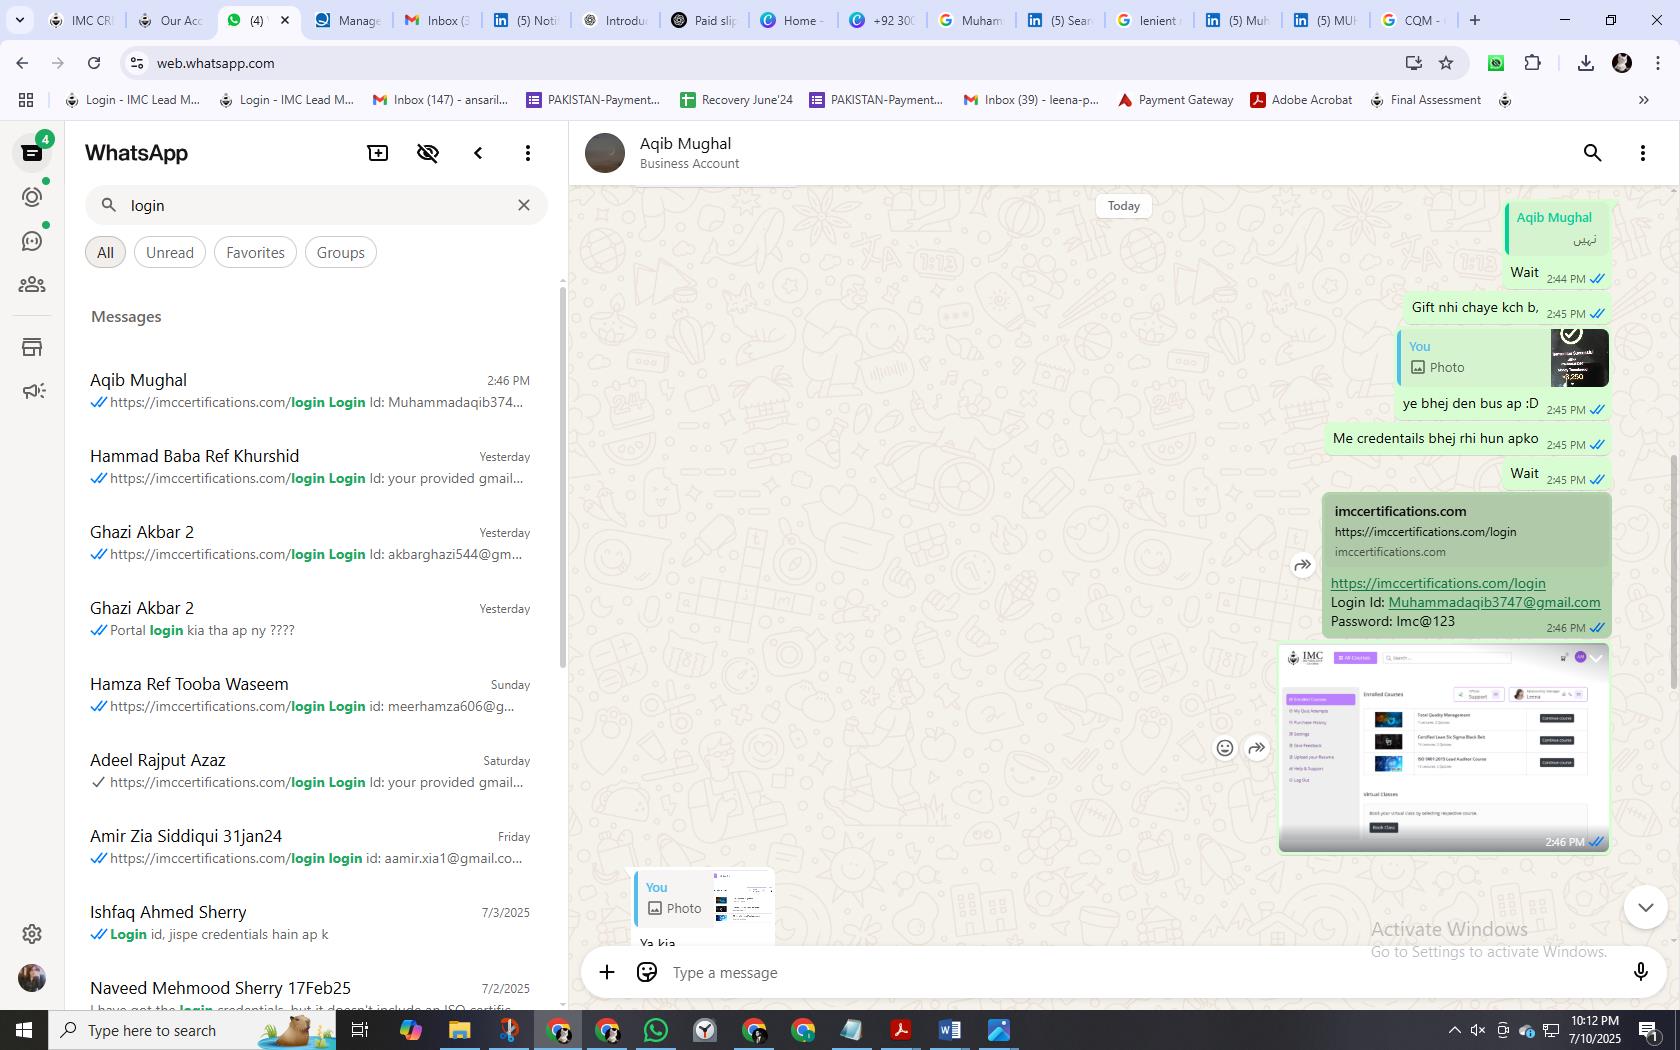Bookmark this page with star icon

click(1446, 63)
